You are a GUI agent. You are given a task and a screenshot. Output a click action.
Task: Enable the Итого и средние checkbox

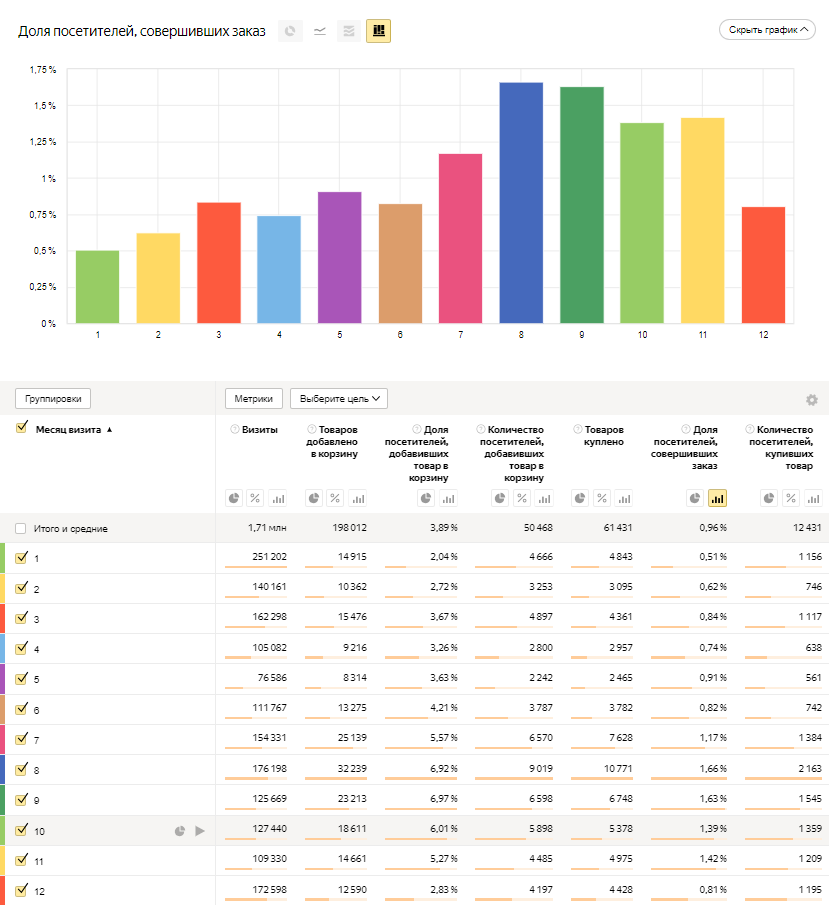(21, 528)
